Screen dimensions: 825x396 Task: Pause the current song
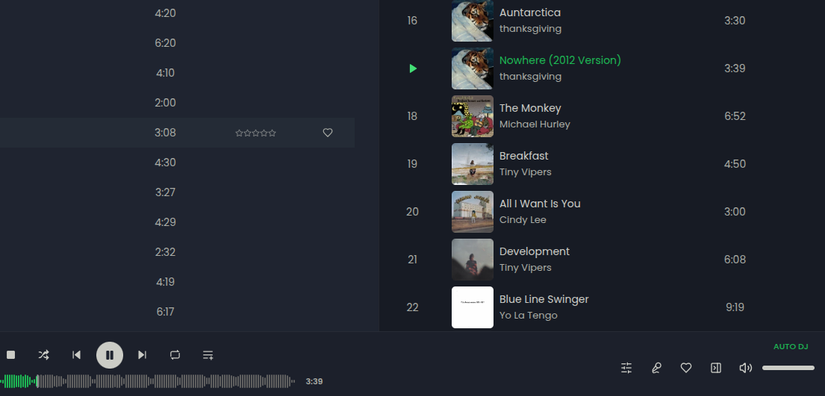coord(109,355)
